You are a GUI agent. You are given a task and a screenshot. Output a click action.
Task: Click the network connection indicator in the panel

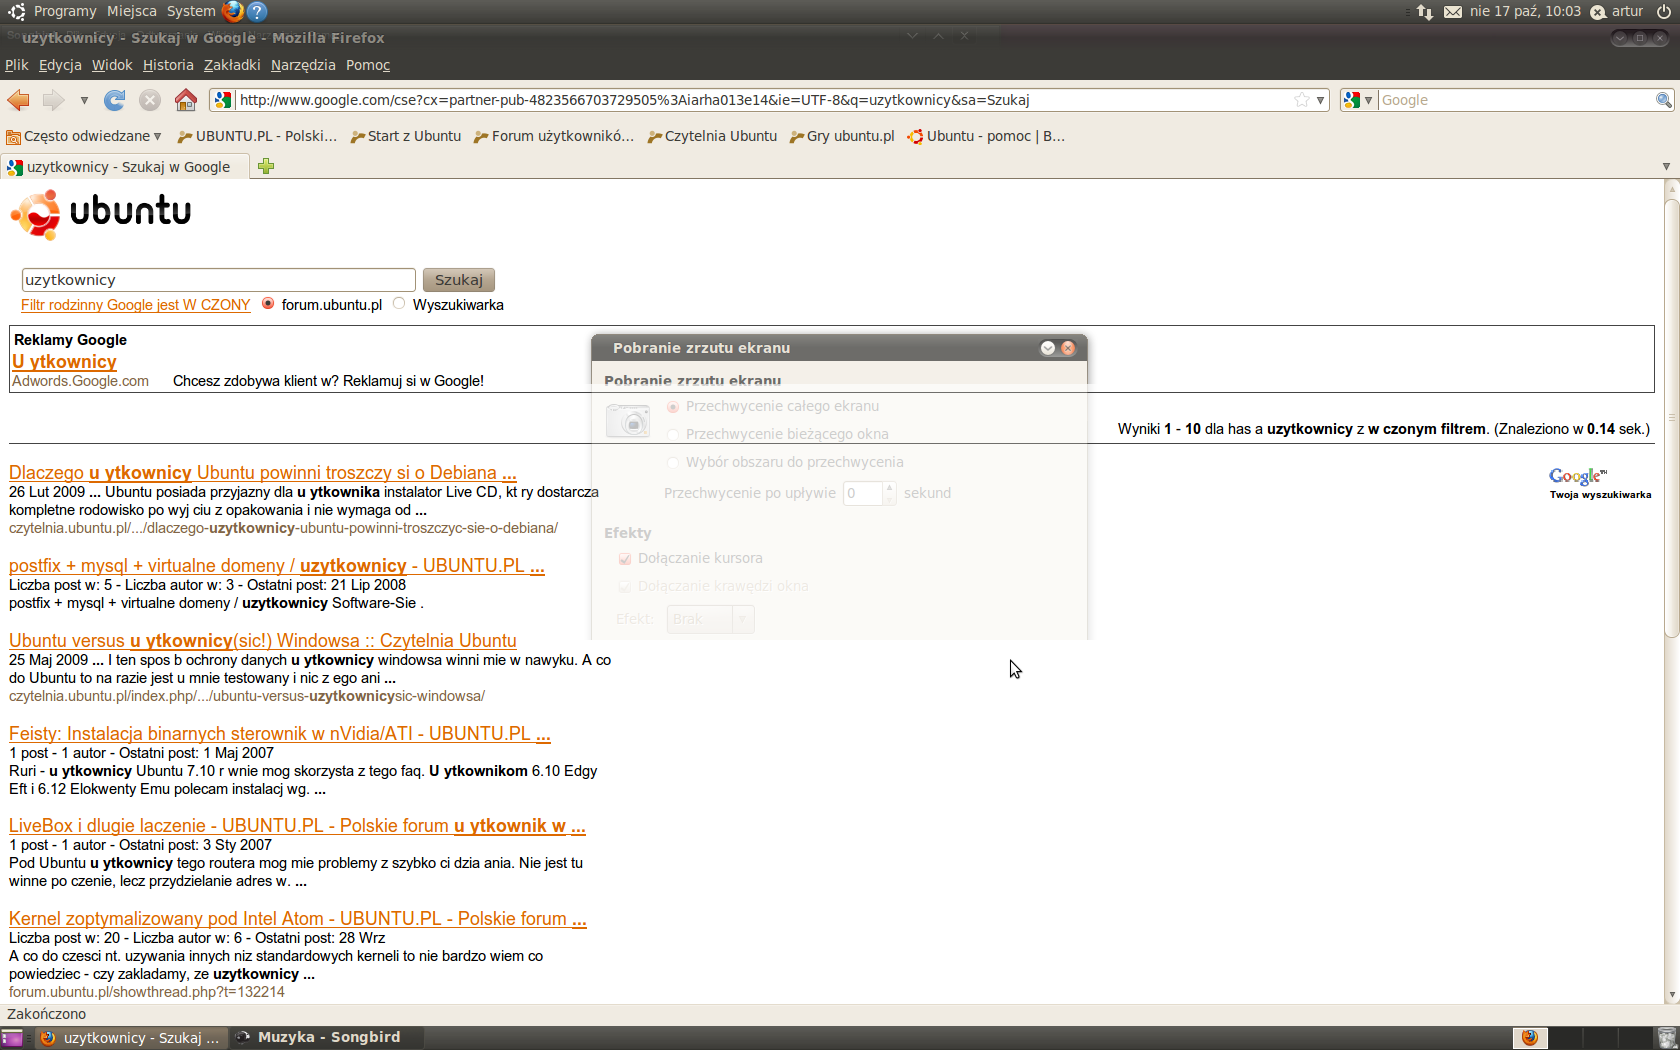click(1425, 11)
